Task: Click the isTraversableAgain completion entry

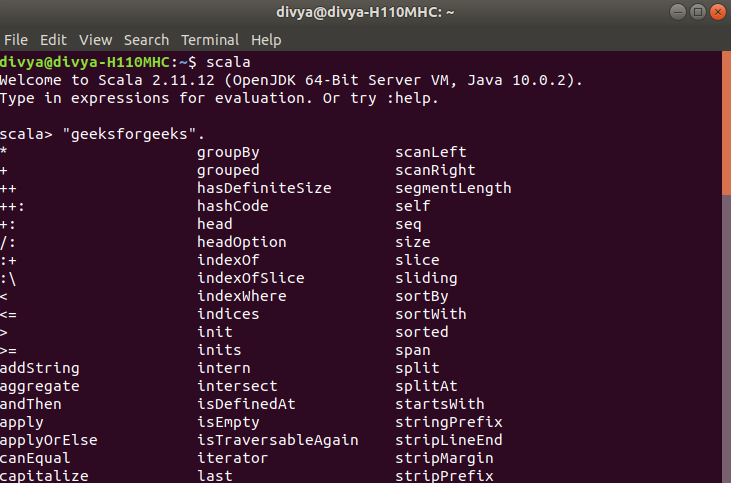Action: pyautogui.click(x=278, y=440)
